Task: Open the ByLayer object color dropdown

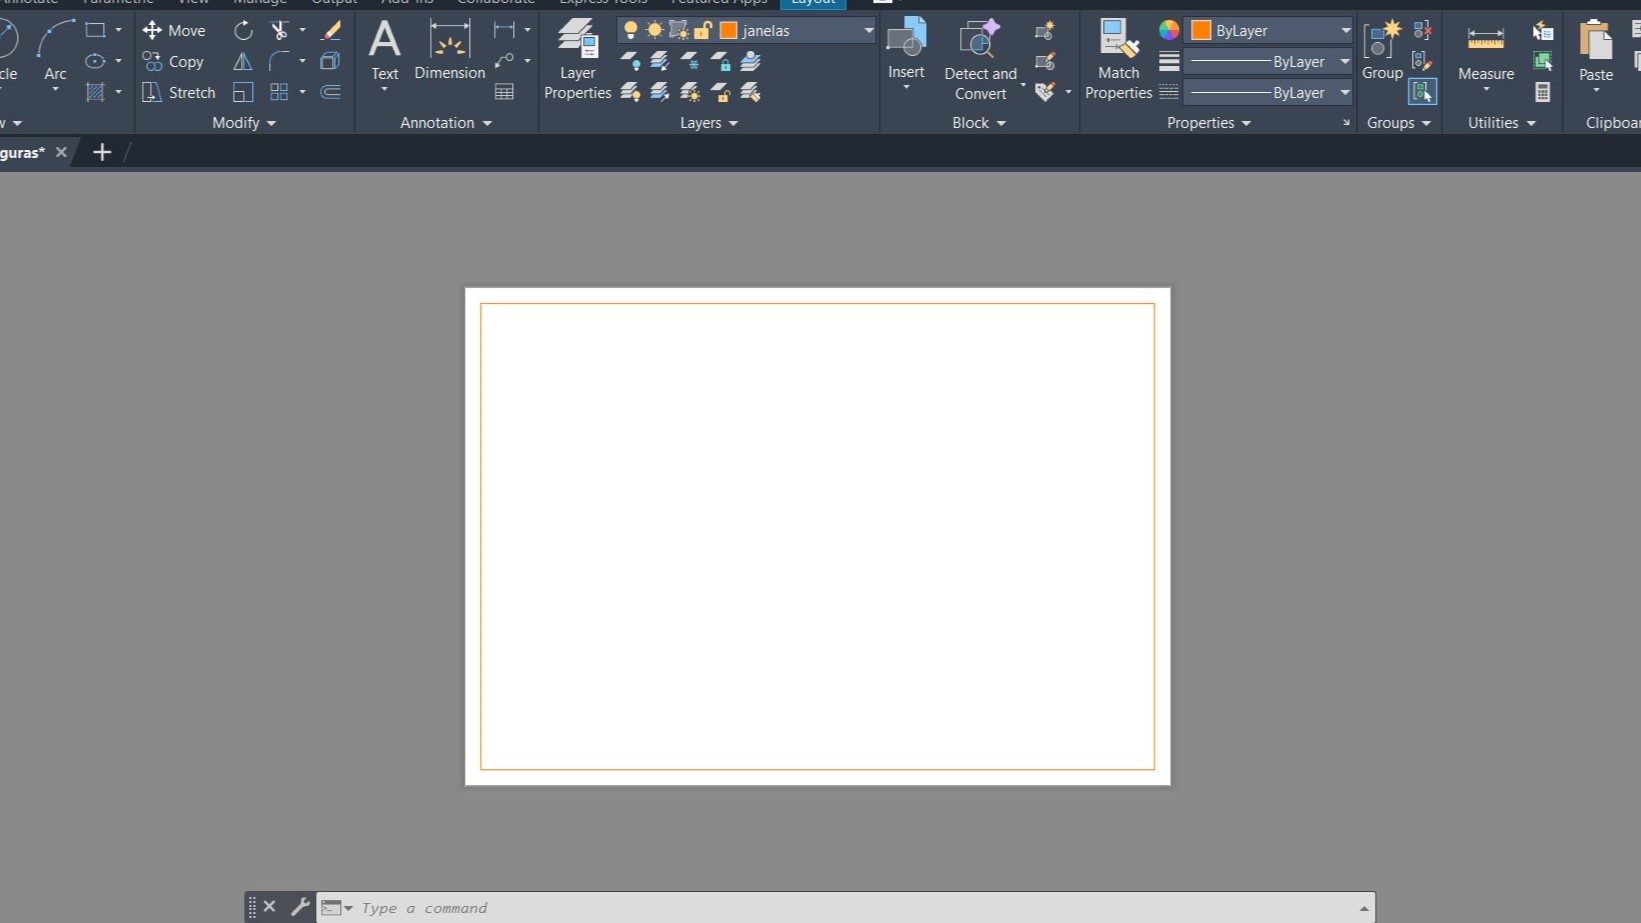Action: [x=1345, y=30]
